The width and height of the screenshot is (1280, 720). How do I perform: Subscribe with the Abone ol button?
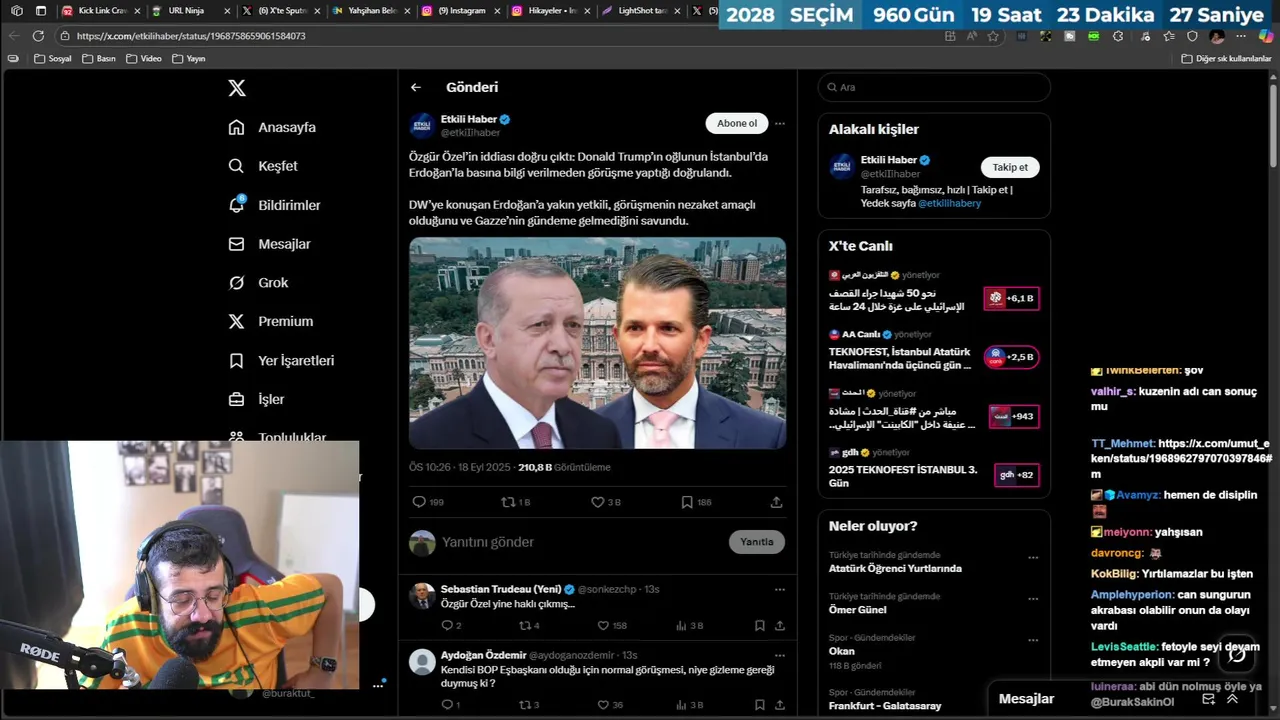point(737,123)
